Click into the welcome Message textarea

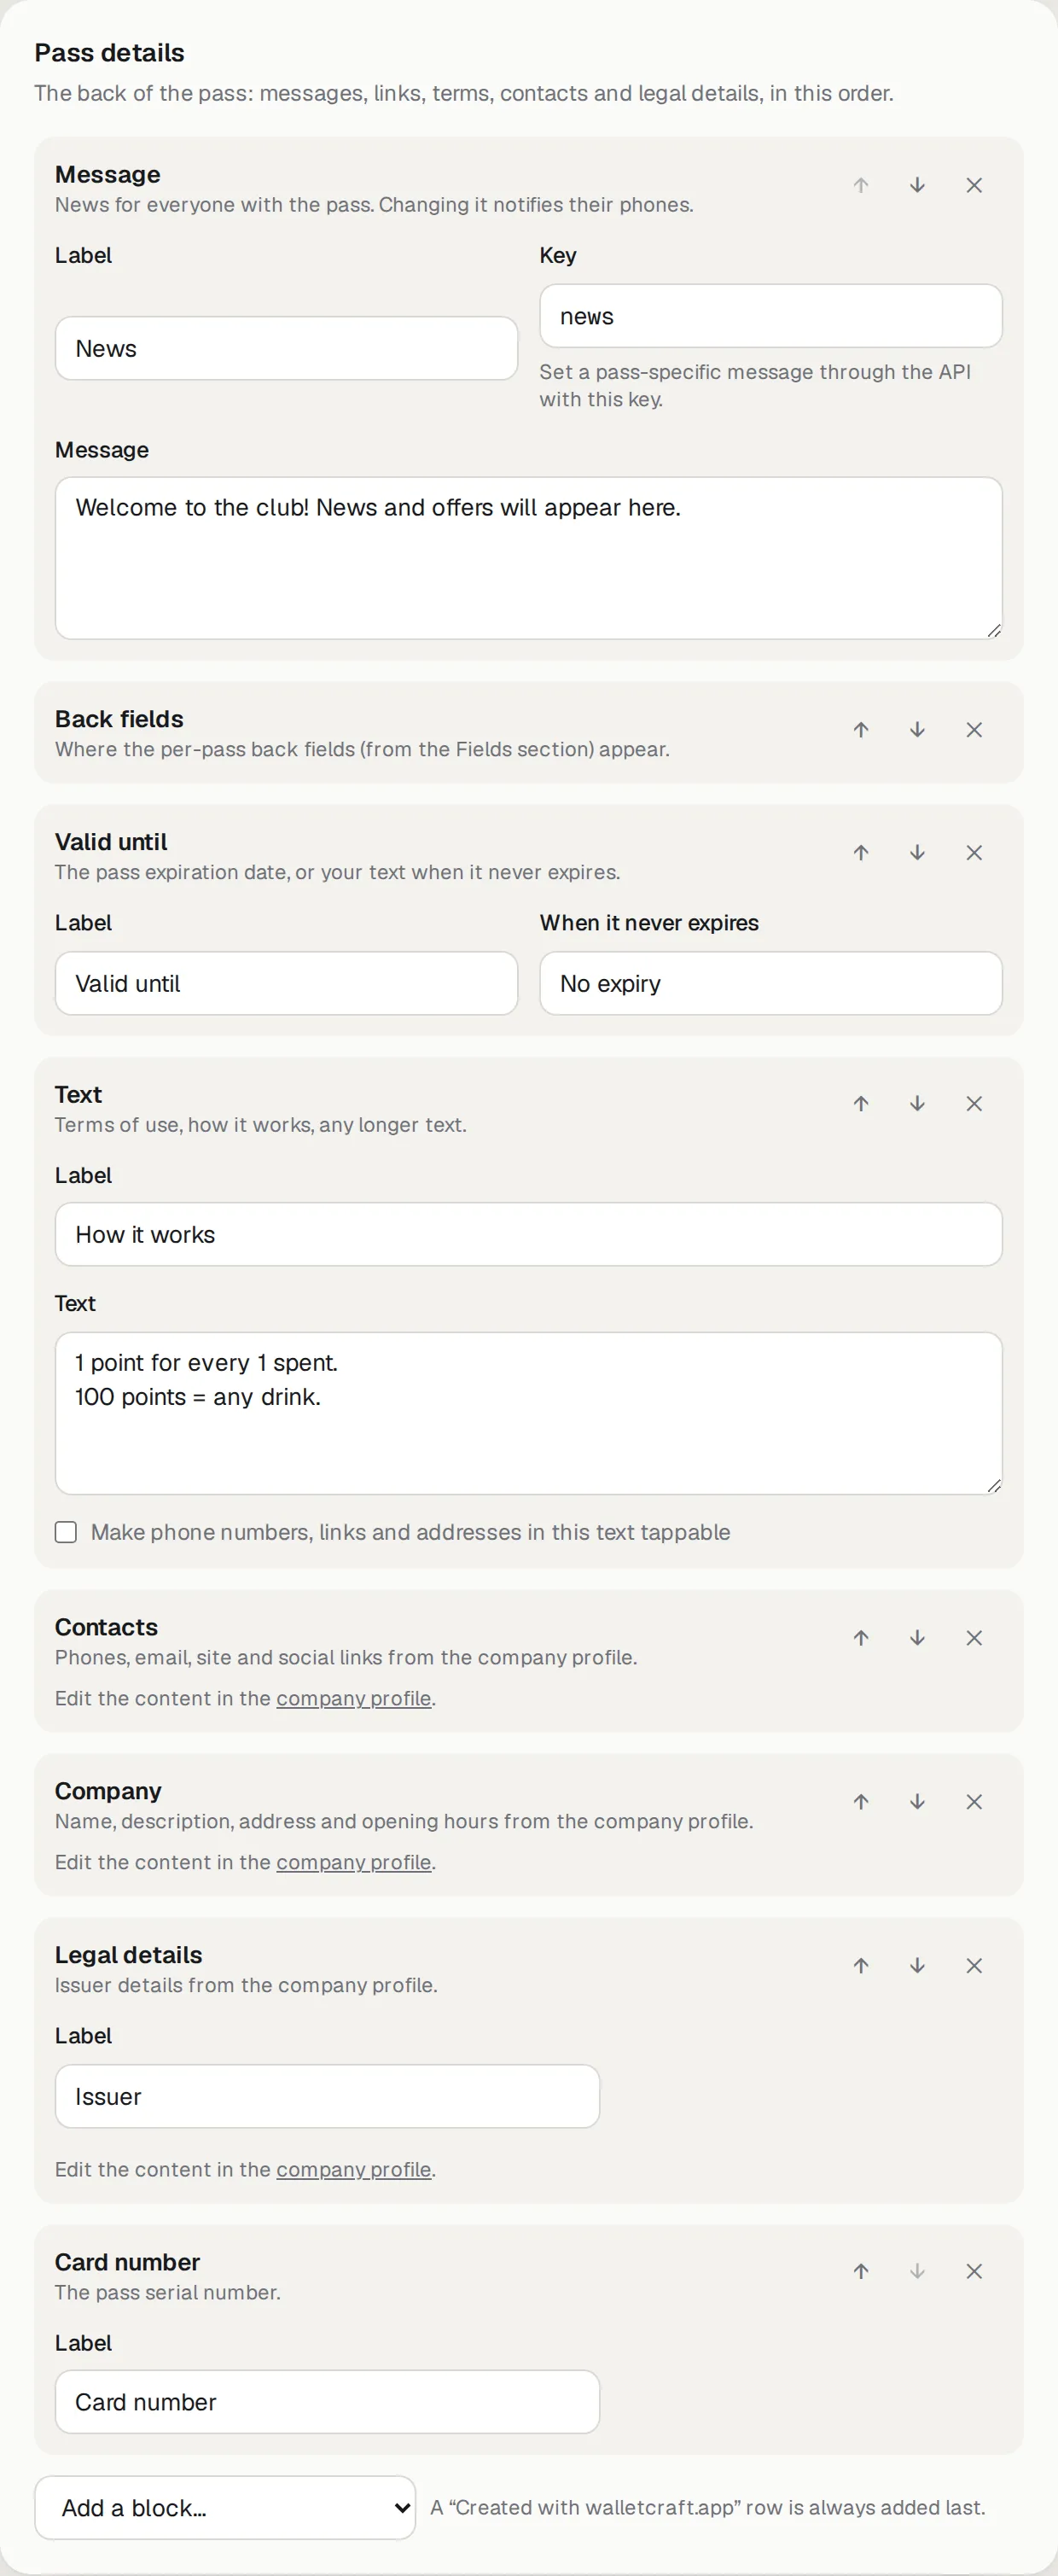(529, 558)
